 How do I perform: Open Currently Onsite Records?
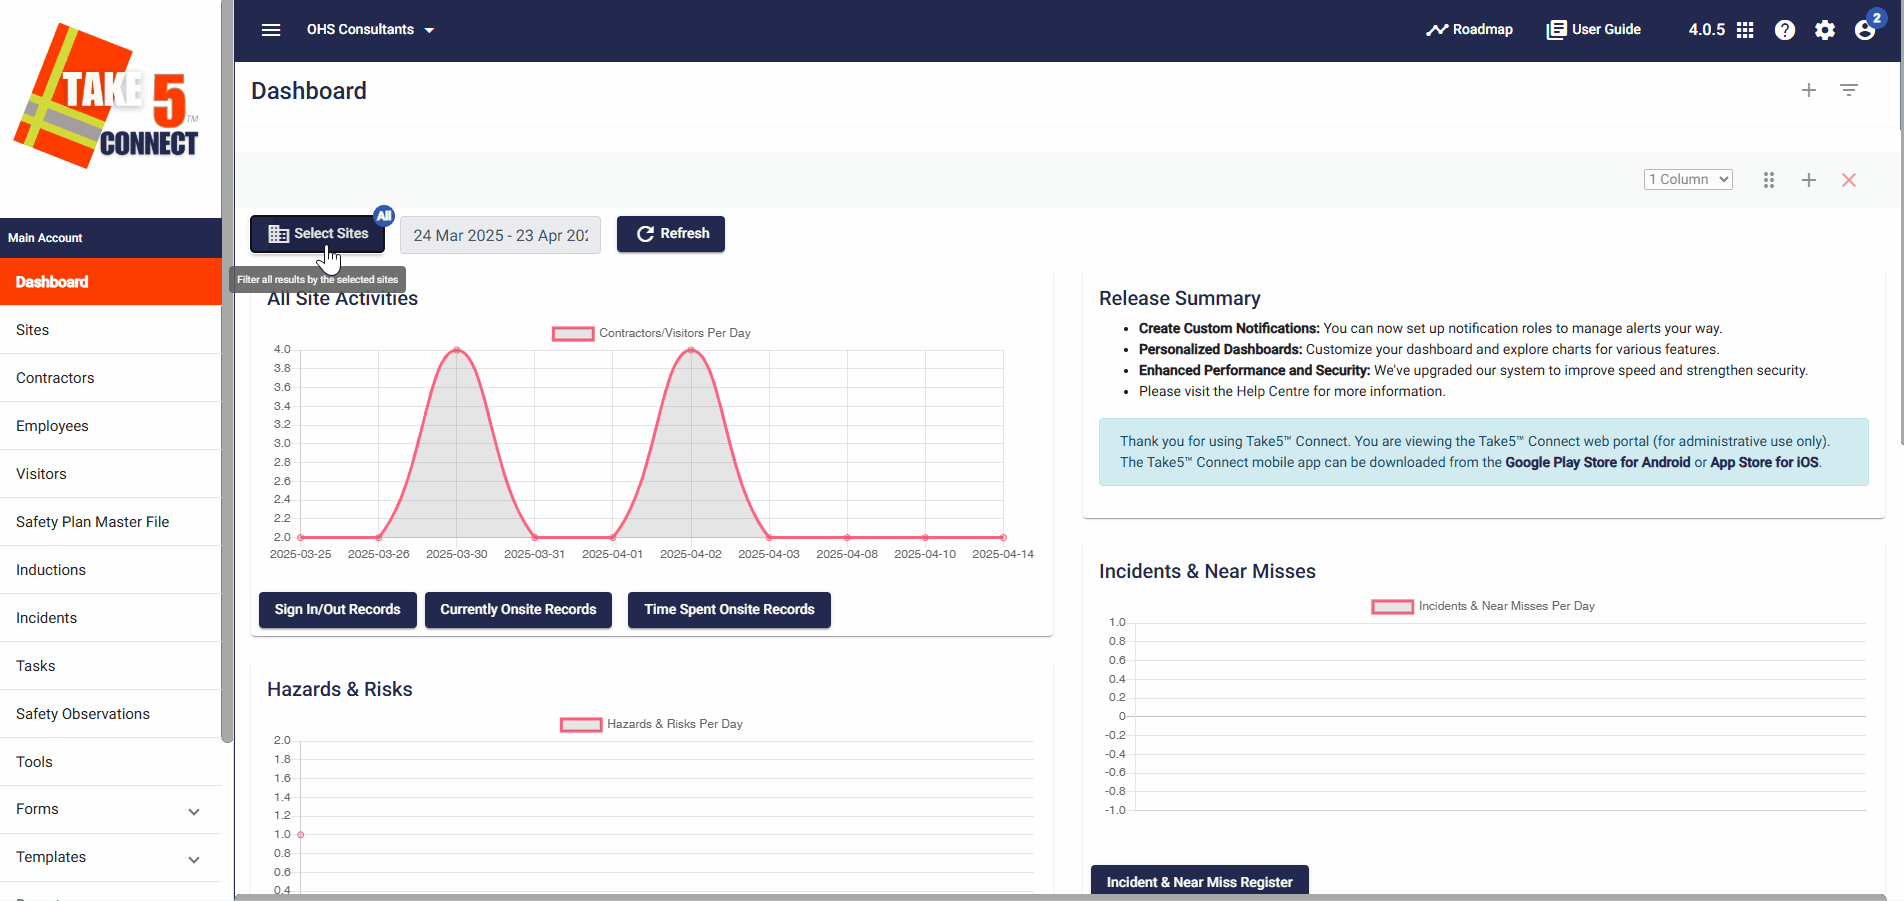tap(518, 610)
